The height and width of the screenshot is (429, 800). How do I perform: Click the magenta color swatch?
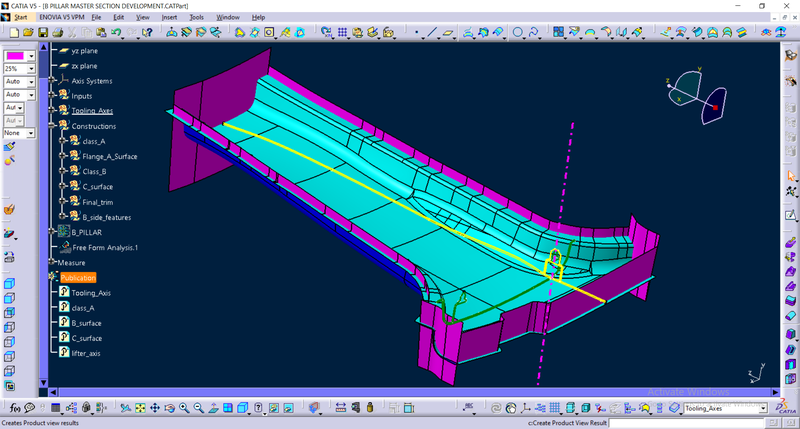point(15,55)
